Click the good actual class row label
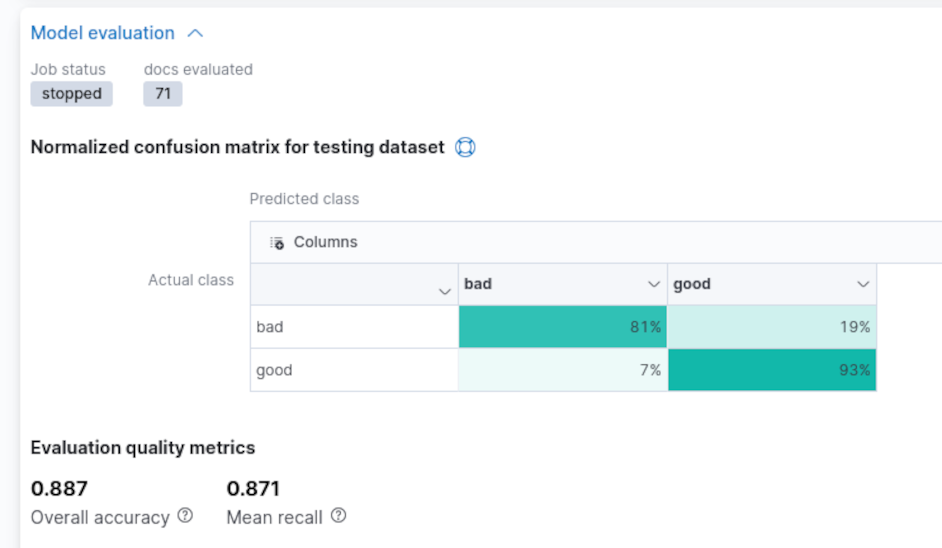Screen dimensions: 942x548 point(274,370)
